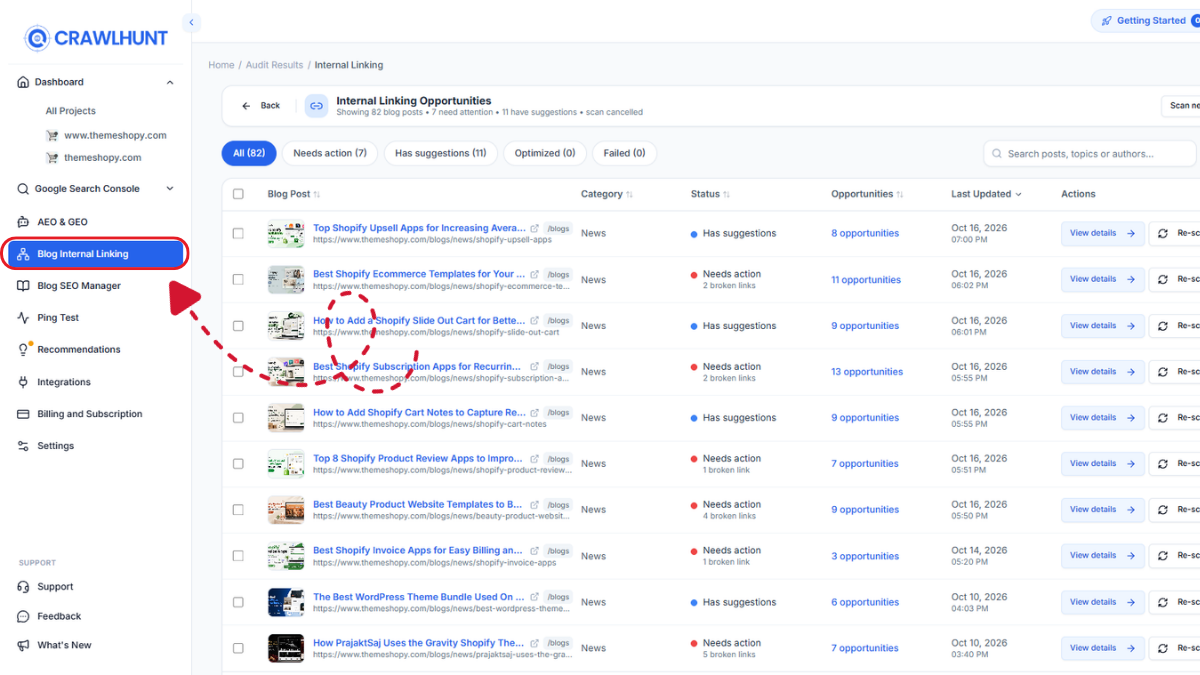This screenshot has width=1200, height=675.
Task: Focus the search posts, topics or authors field
Action: tap(1090, 153)
